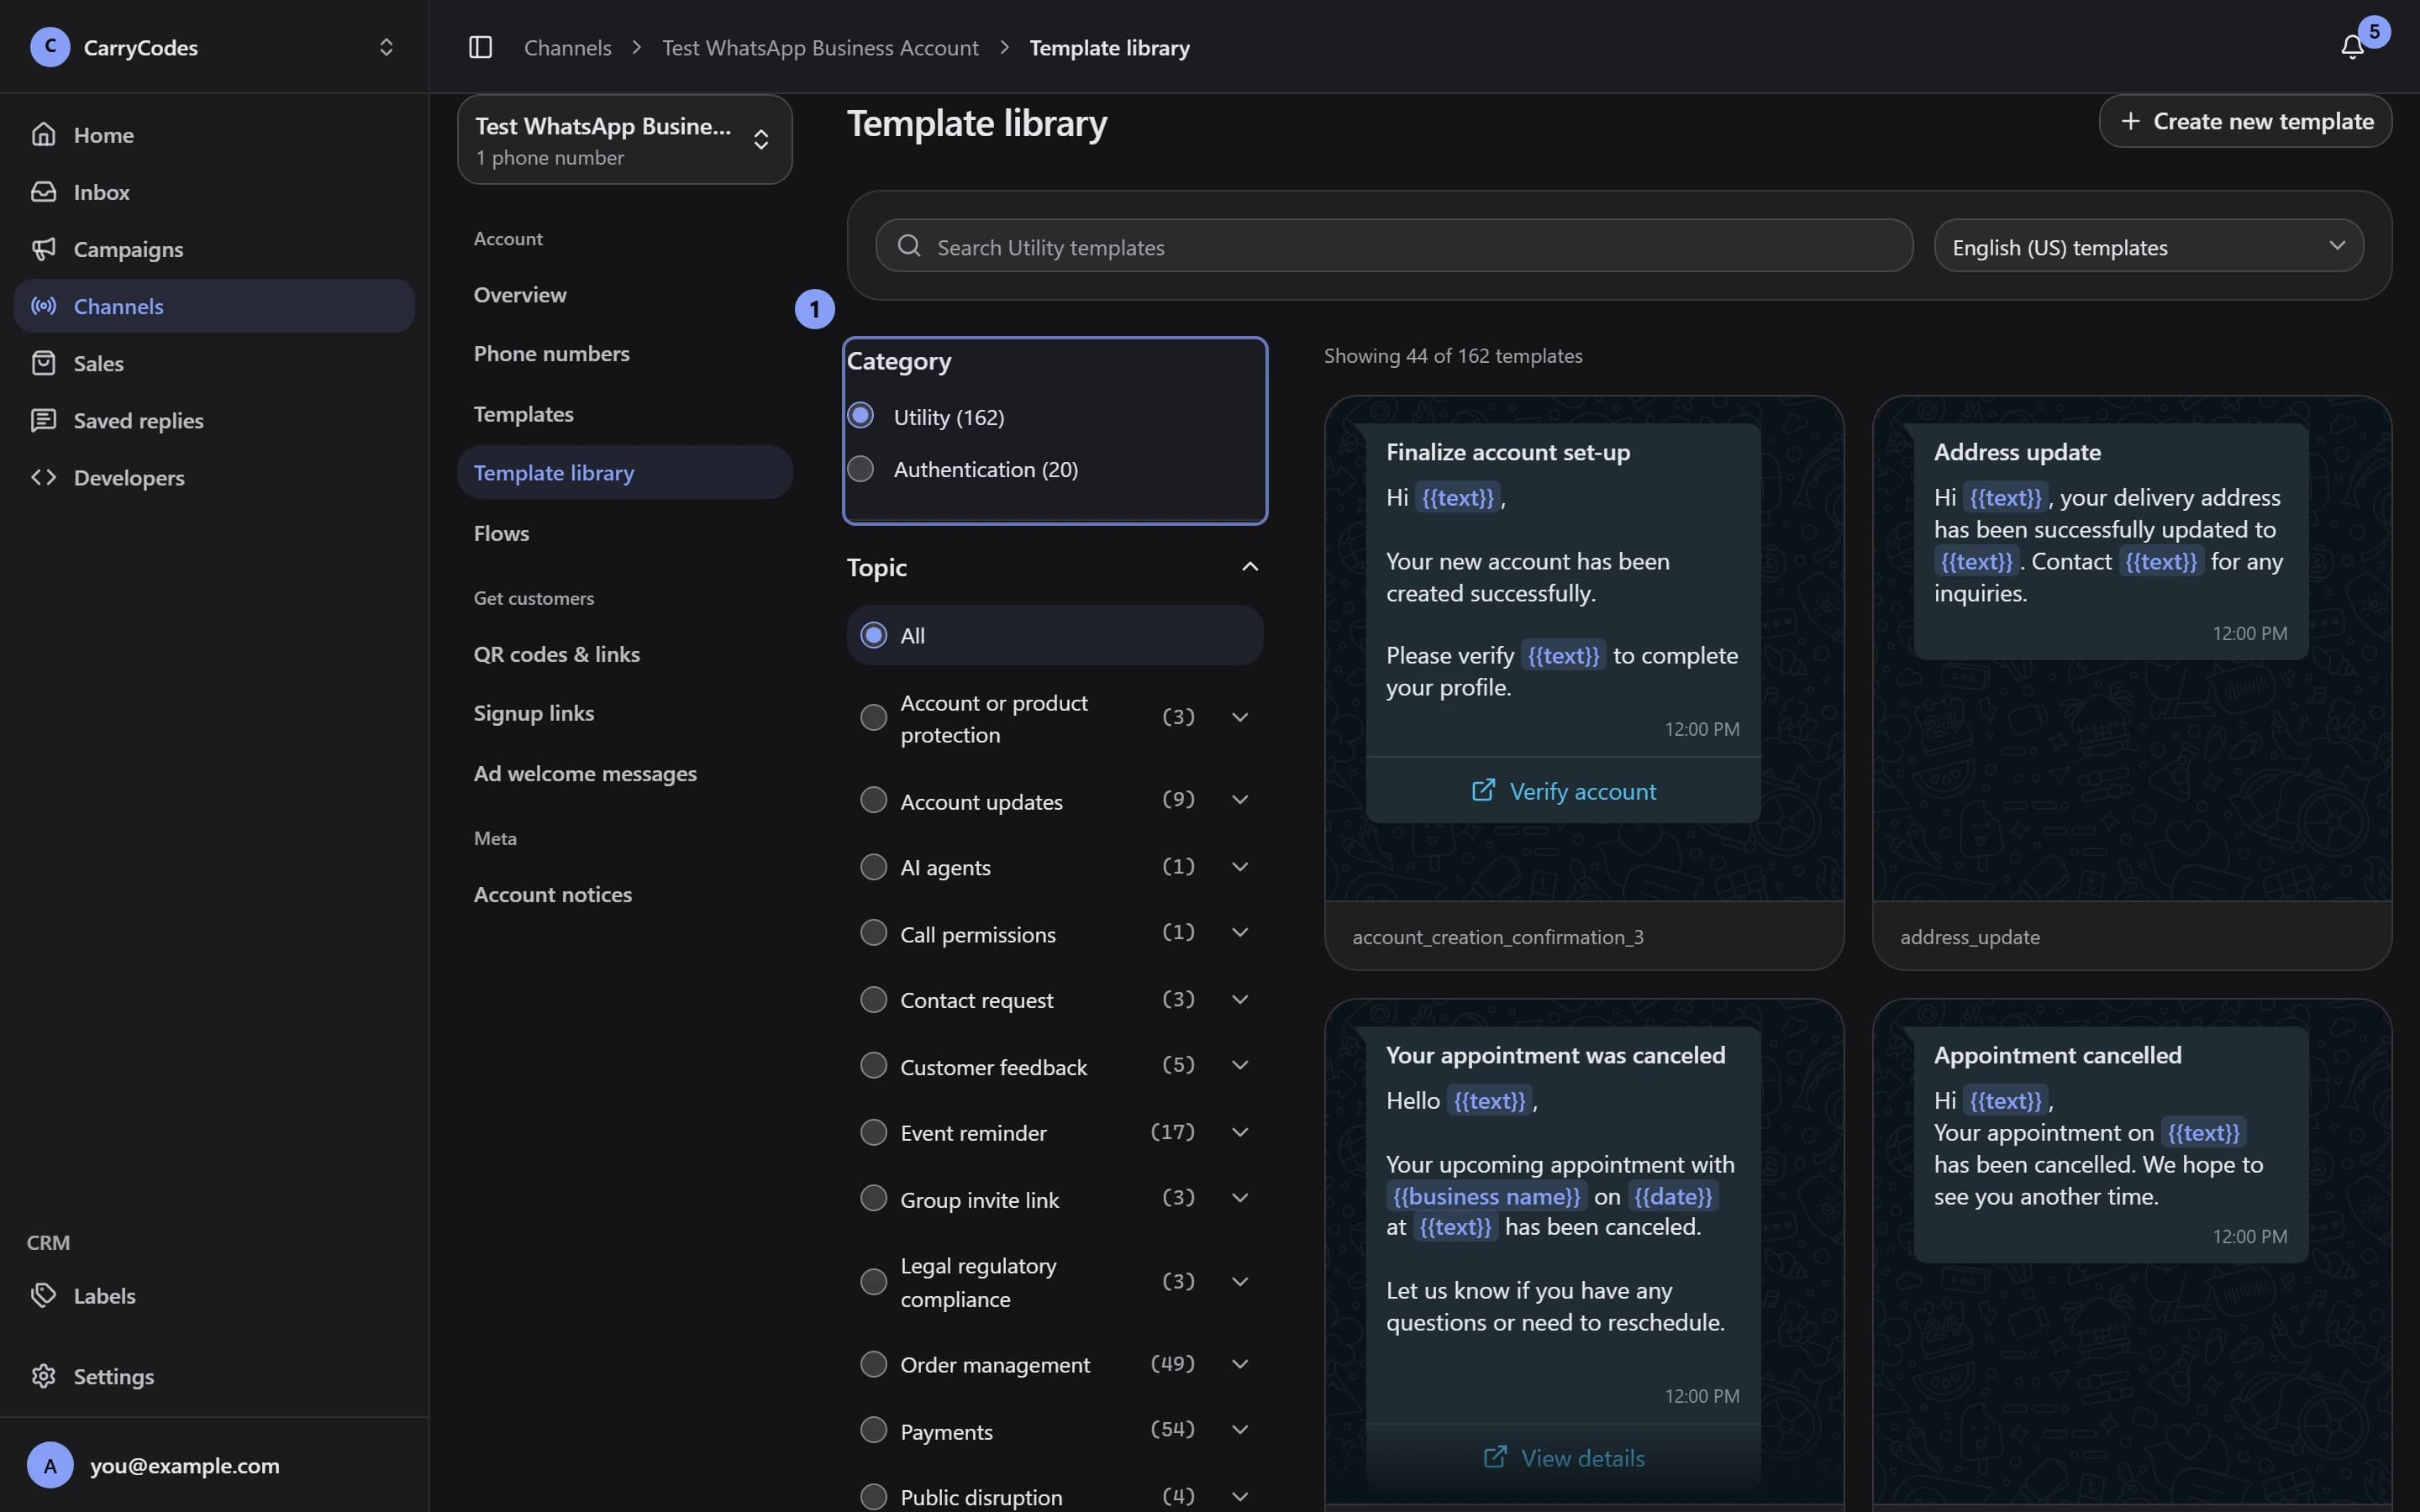Viewport: 2420px width, 1512px height.
Task: Click the Home icon in sidebar
Action: pyautogui.click(x=43, y=134)
